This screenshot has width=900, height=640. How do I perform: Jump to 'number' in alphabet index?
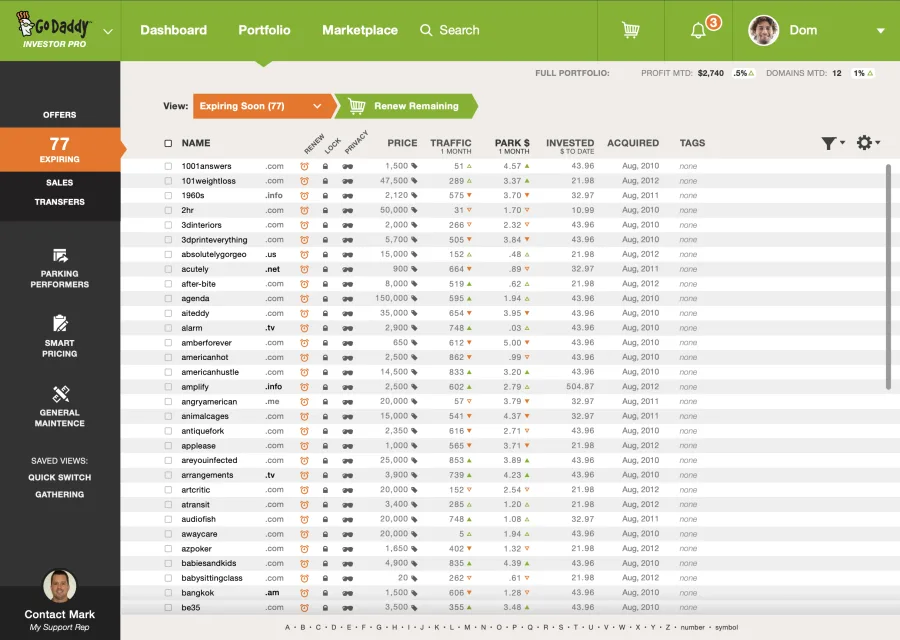pos(692,627)
